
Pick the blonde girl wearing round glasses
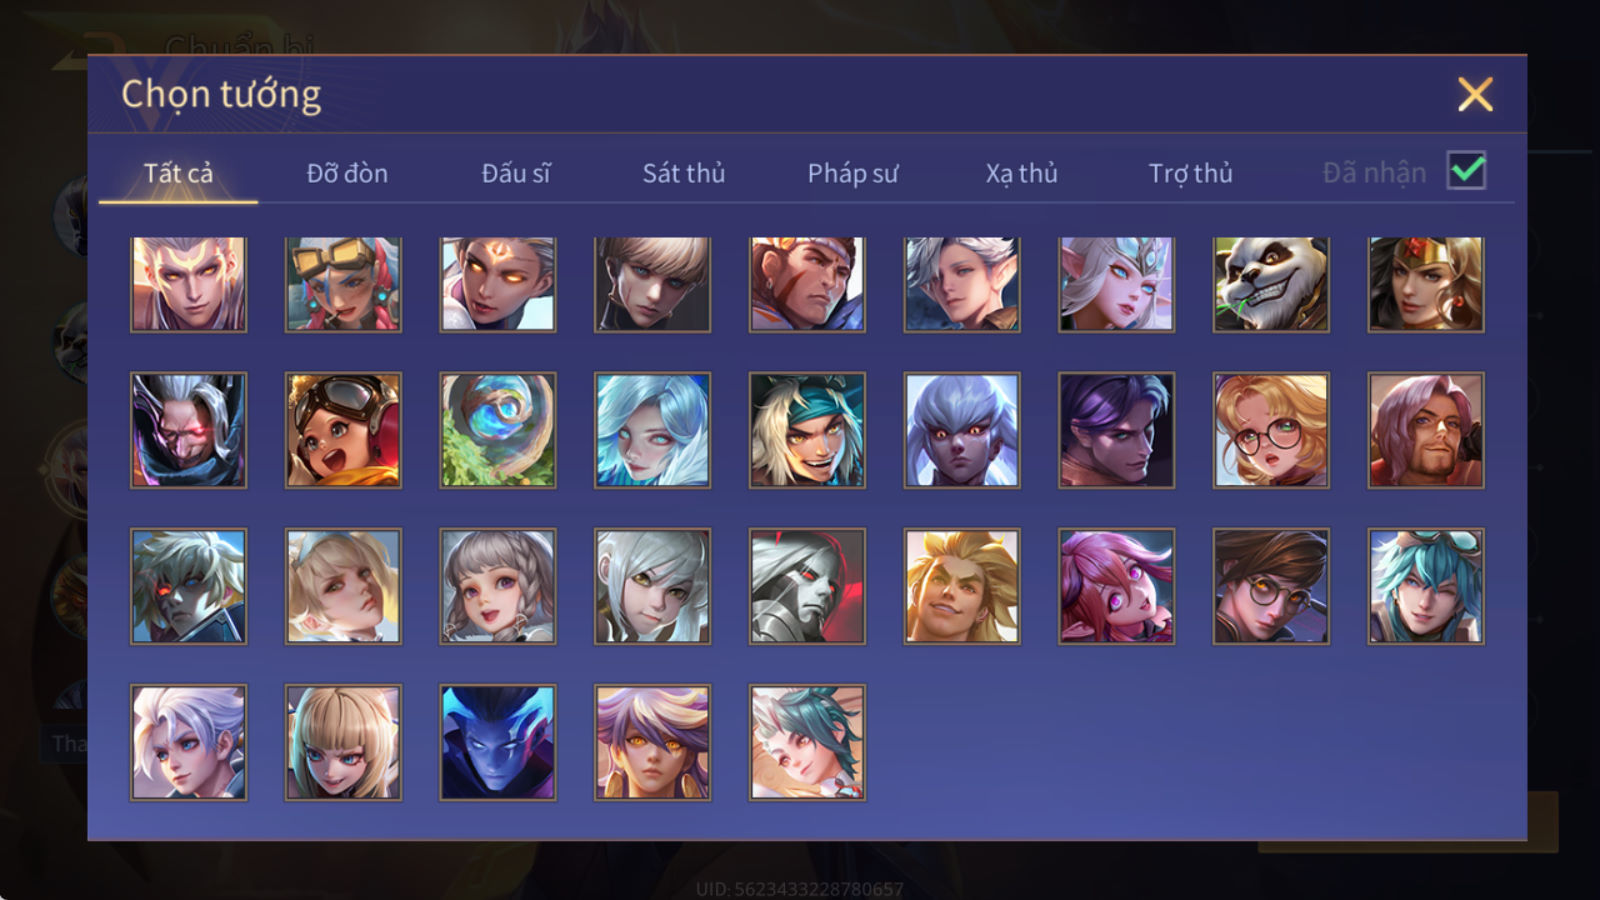pos(1271,430)
